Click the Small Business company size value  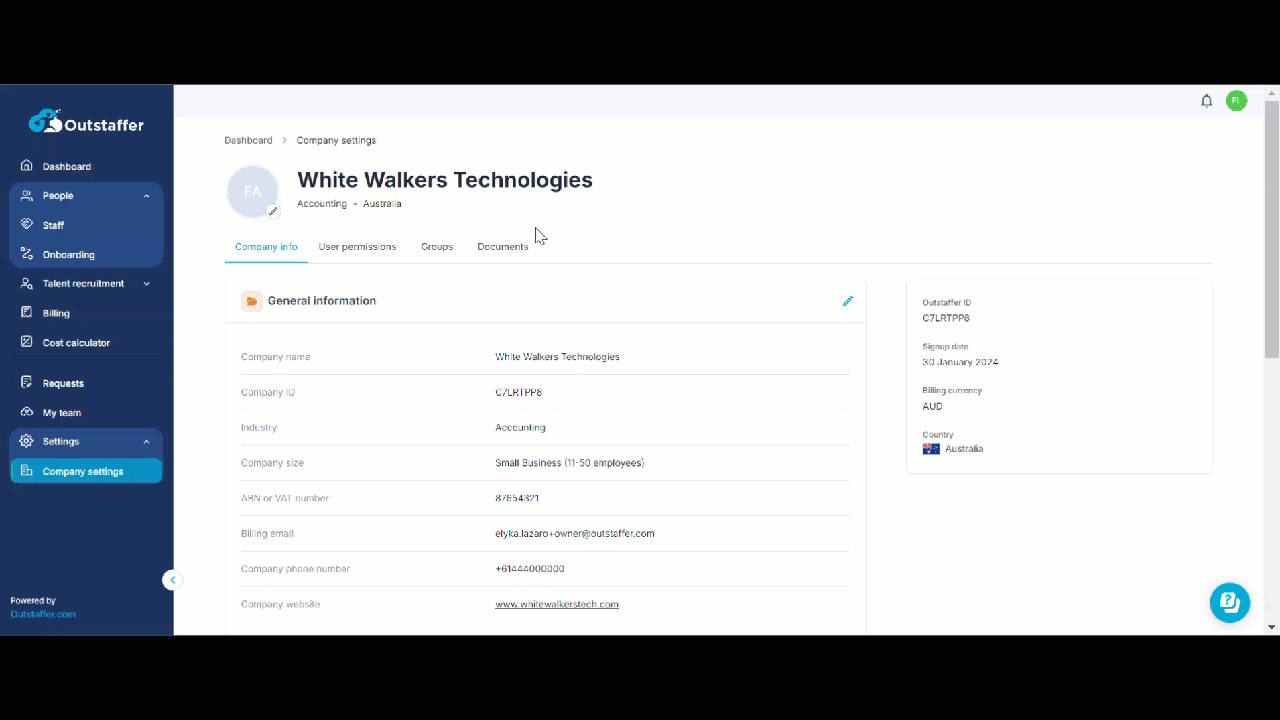point(570,463)
